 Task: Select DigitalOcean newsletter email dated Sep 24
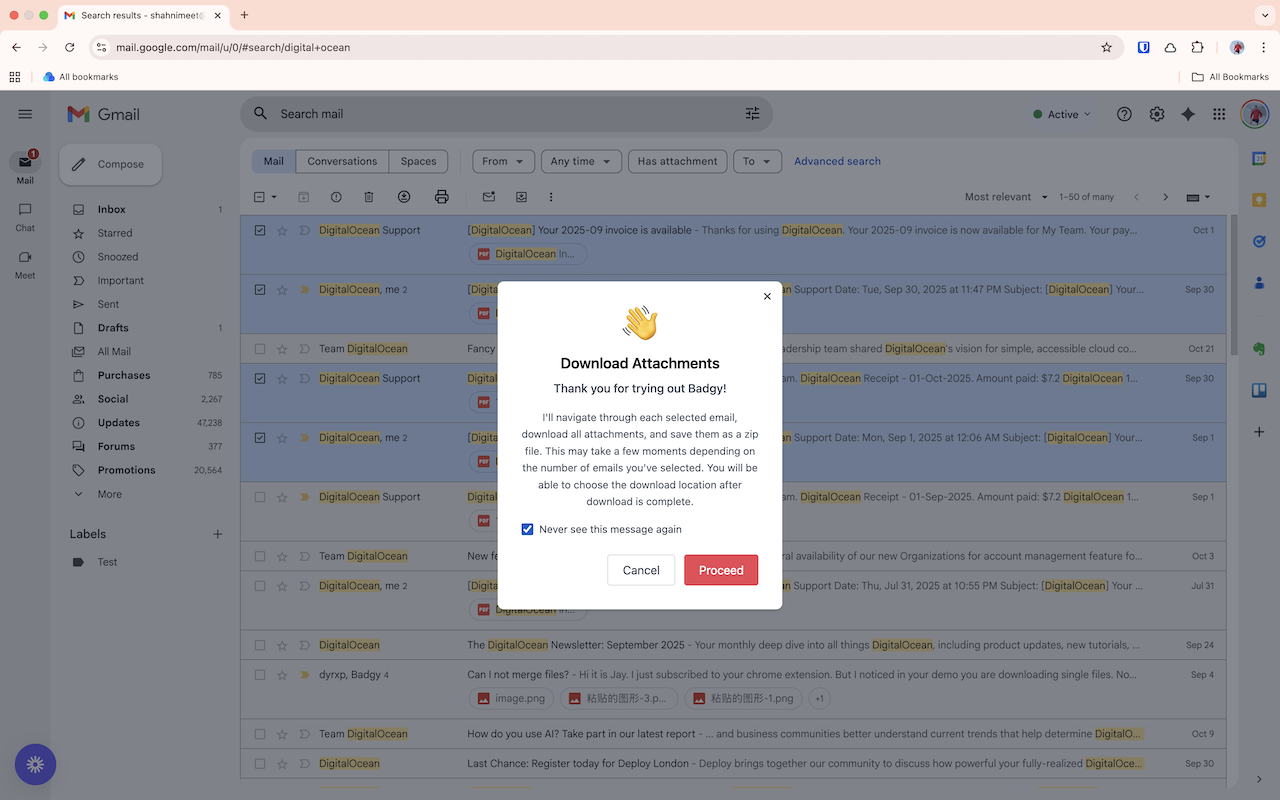(x=260, y=645)
